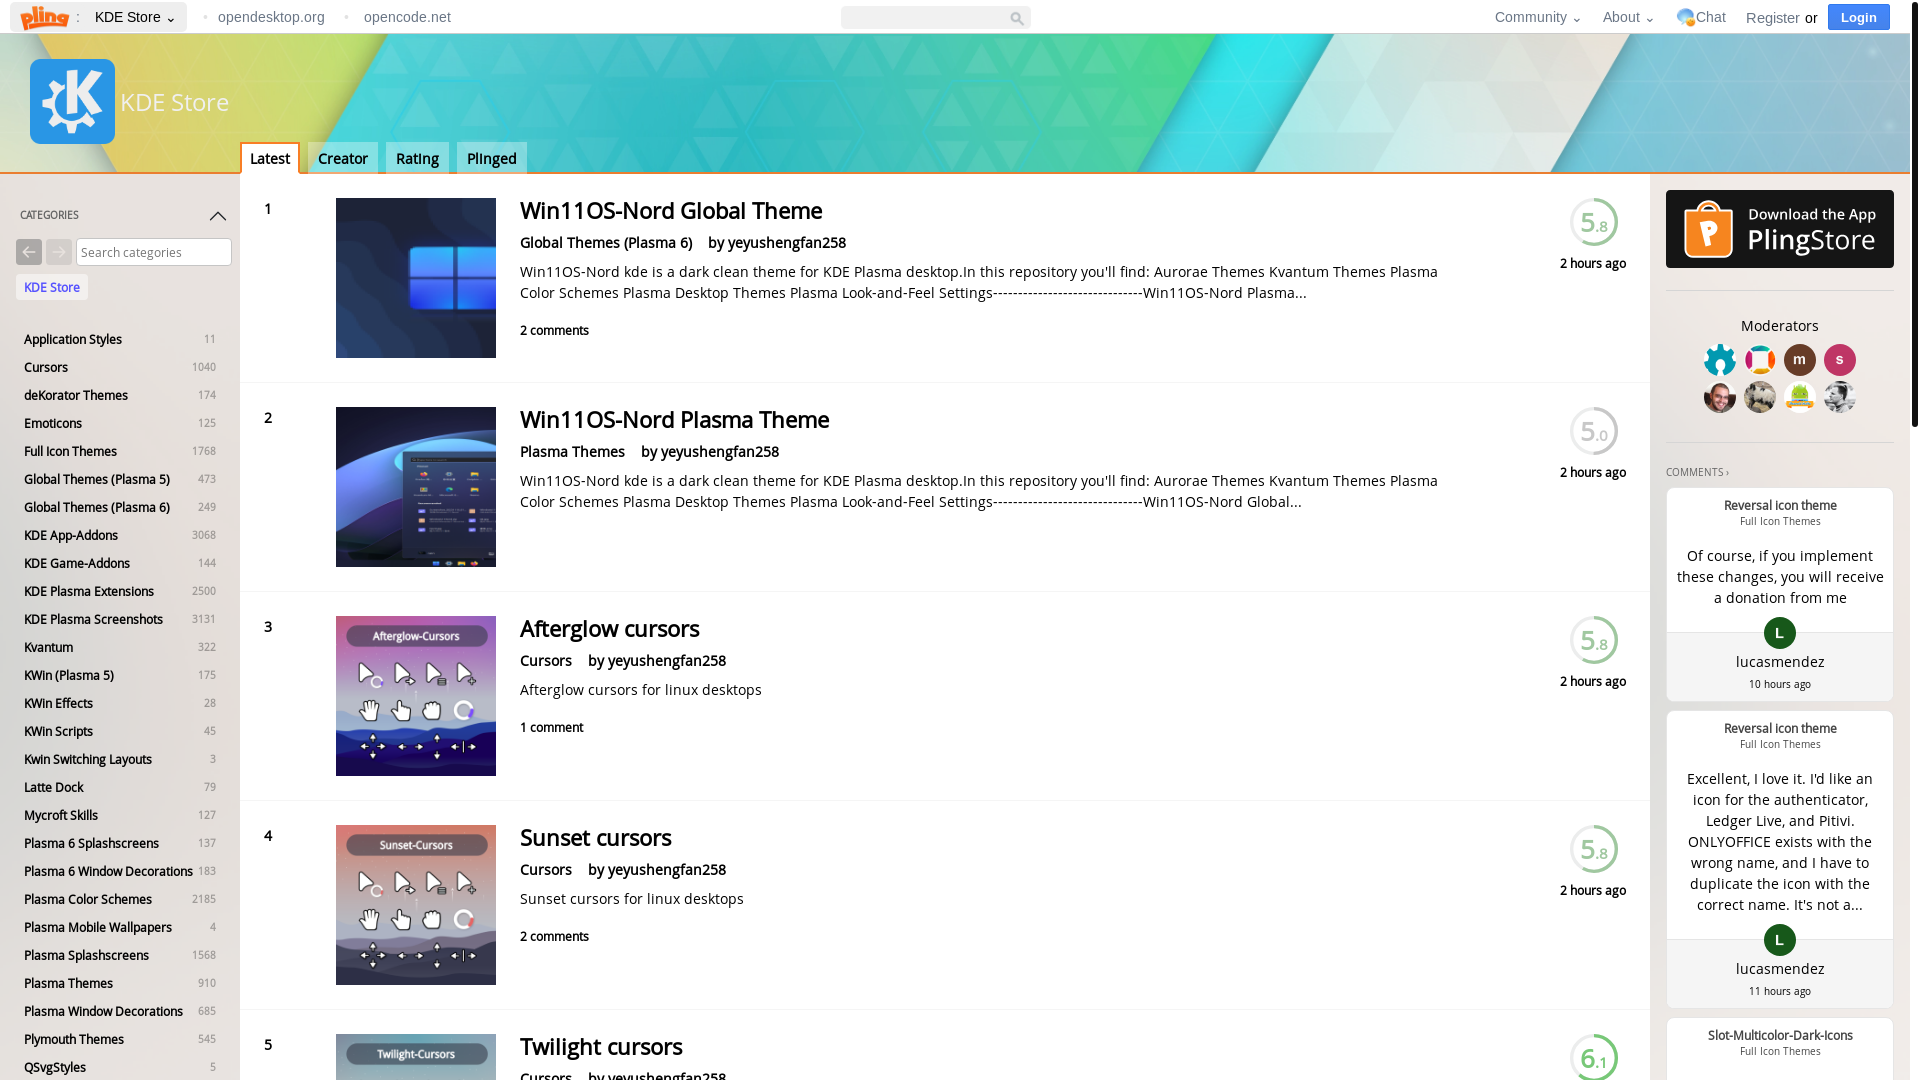Expand the About dropdown
This screenshot has height=1080, width=1920.
[x=1628, y=17]
